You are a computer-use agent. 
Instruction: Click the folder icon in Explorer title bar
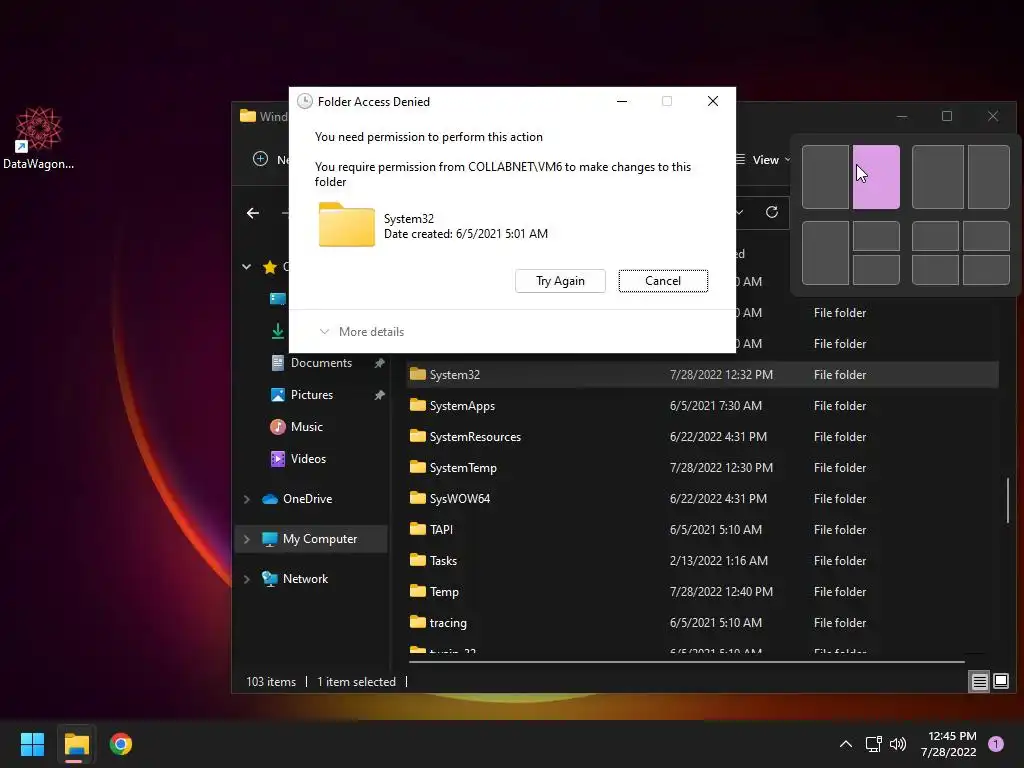(248, 116)
